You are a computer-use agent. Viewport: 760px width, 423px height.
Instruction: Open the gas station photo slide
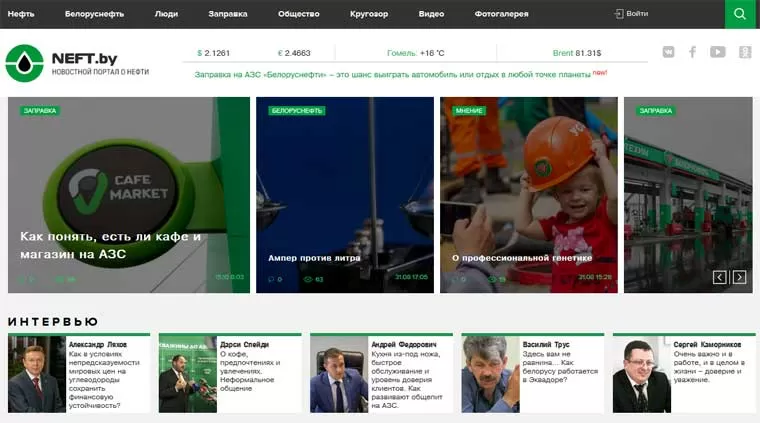(x=688, y=195)
